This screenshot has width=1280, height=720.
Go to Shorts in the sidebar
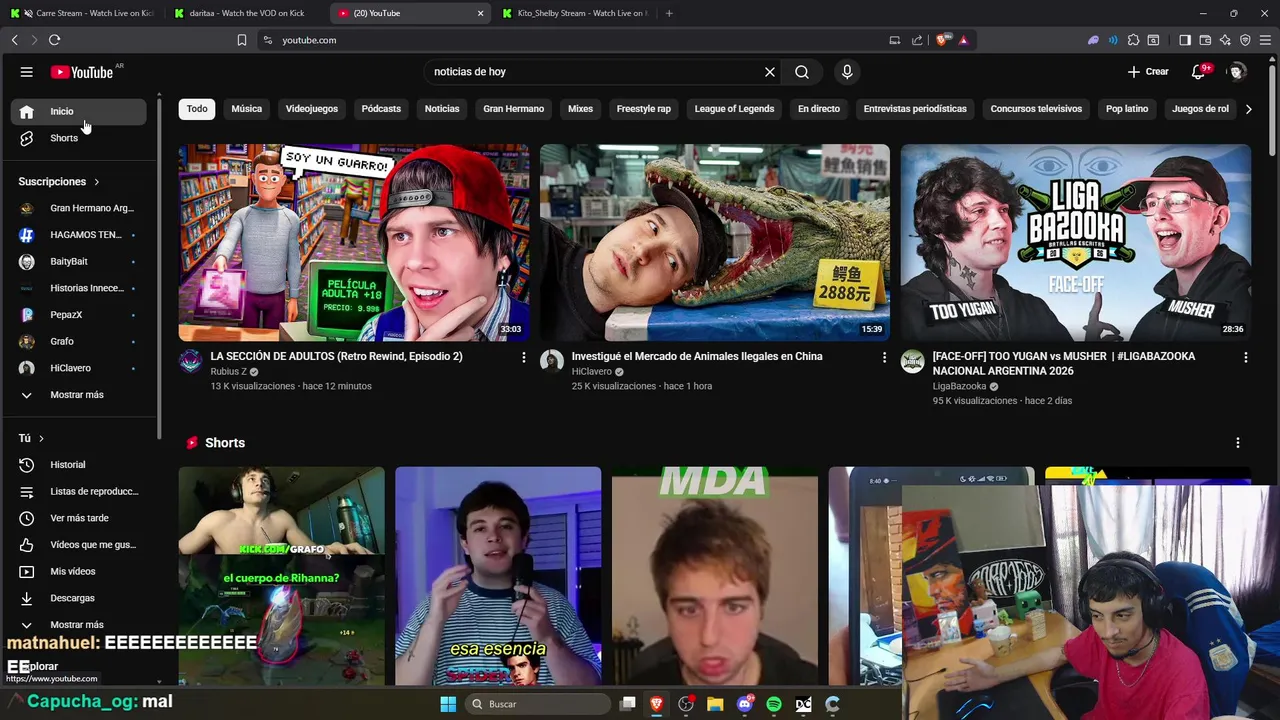coord(78,138)
